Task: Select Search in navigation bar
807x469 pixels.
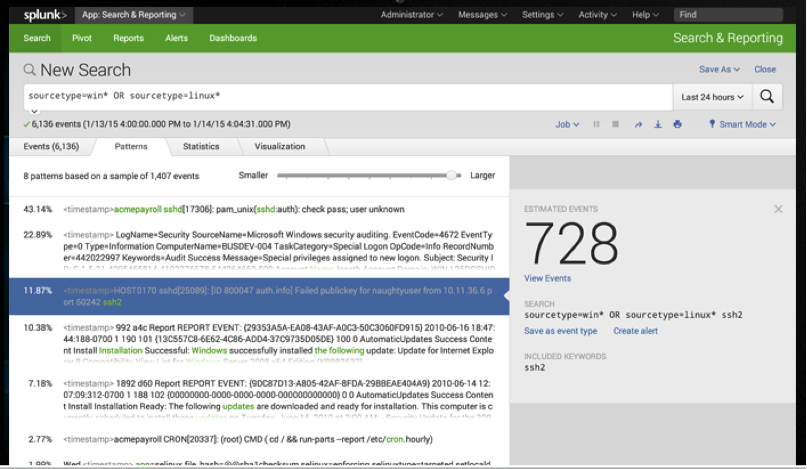Action: (37, 38)
